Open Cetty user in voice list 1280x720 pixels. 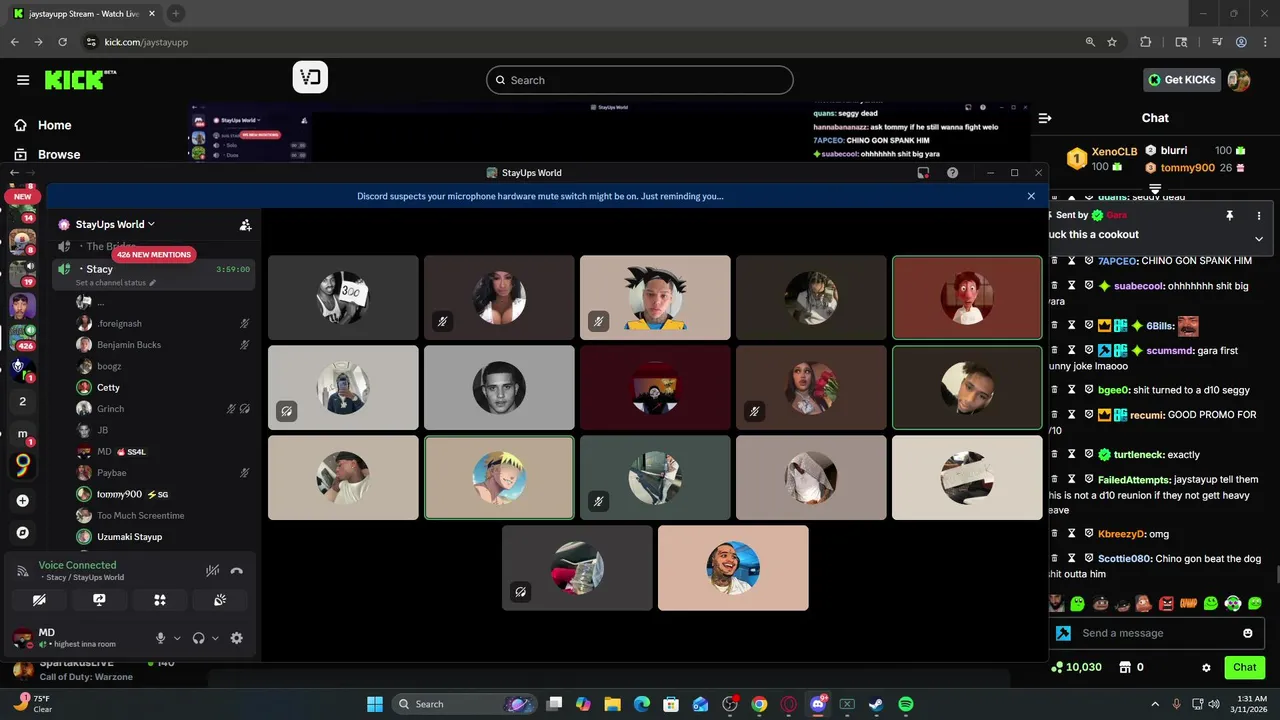[x=108, y=388]
